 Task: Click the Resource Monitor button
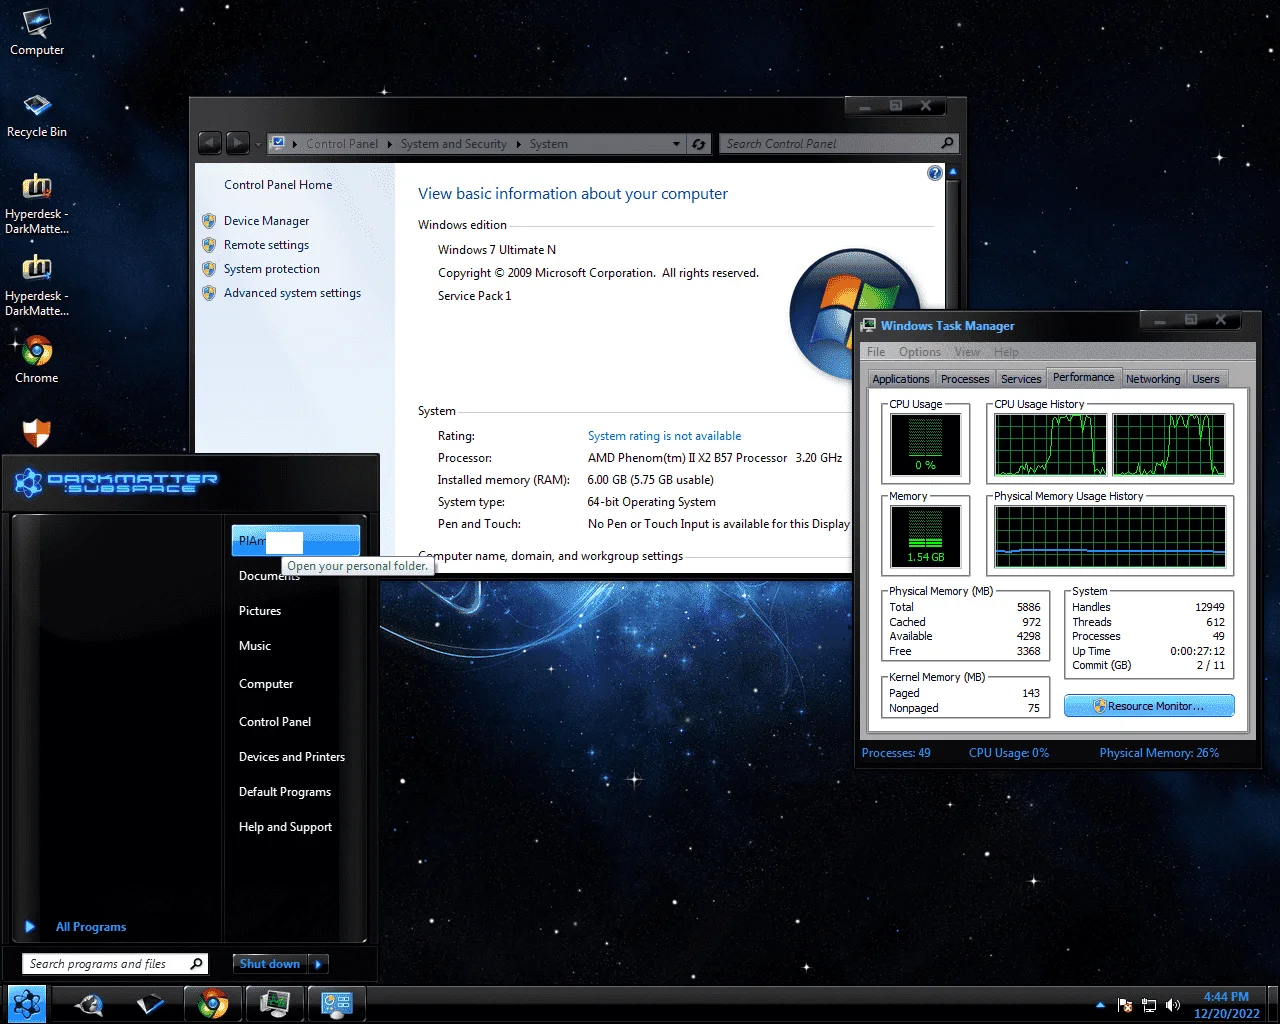[1149, 706]
